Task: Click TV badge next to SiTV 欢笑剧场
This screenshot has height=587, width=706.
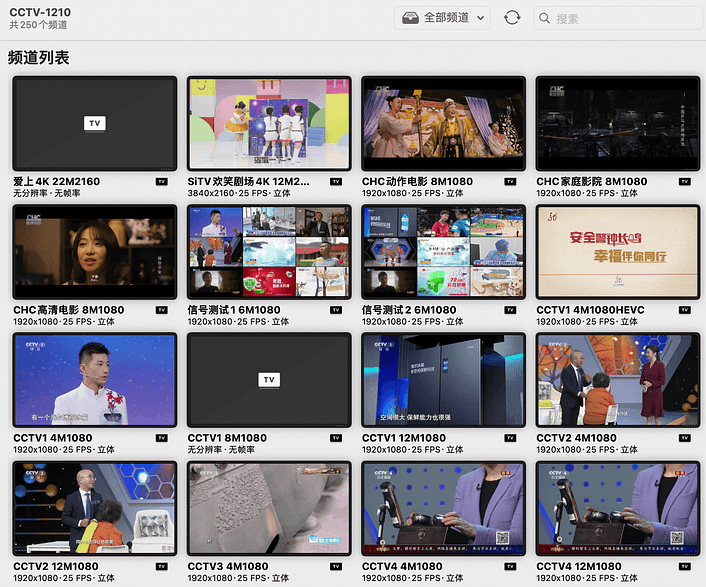Action: coord(336,181)
